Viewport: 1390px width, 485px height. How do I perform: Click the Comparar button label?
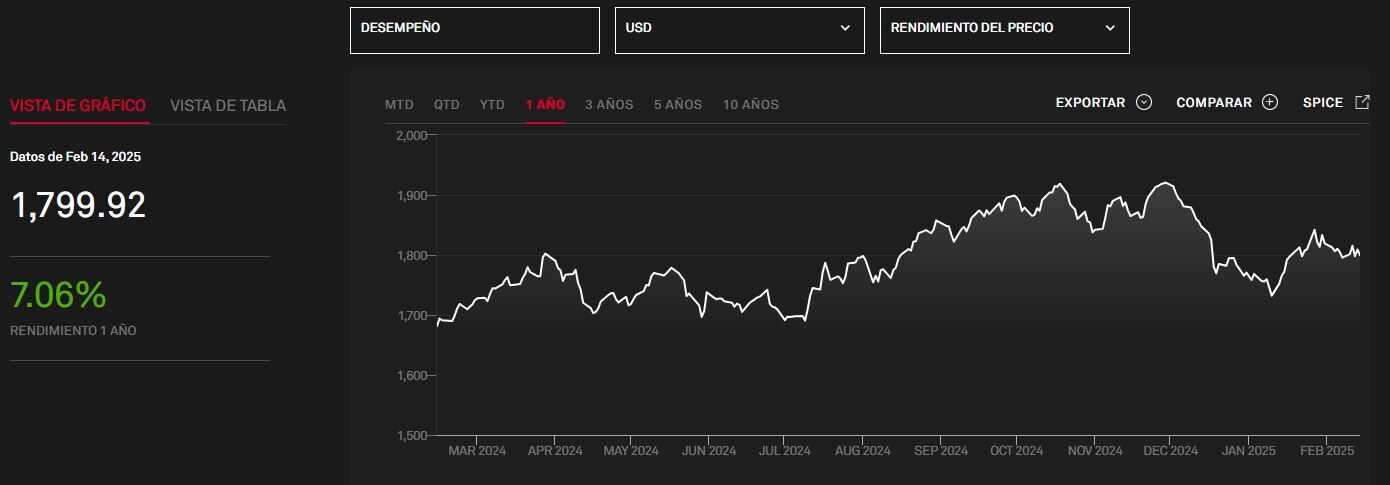[x=1214, y=102]
